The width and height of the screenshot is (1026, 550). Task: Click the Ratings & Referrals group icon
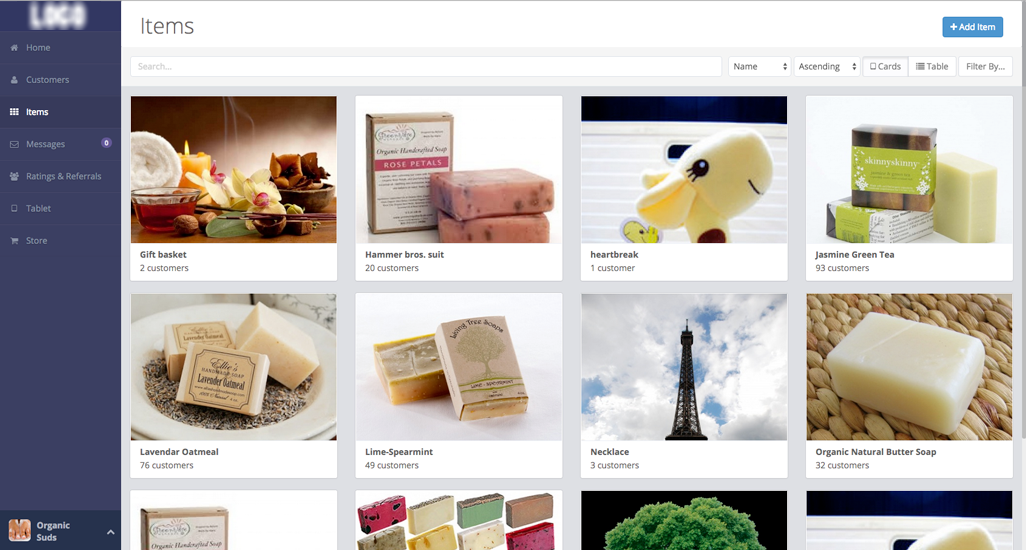click(x=14, y=176)
